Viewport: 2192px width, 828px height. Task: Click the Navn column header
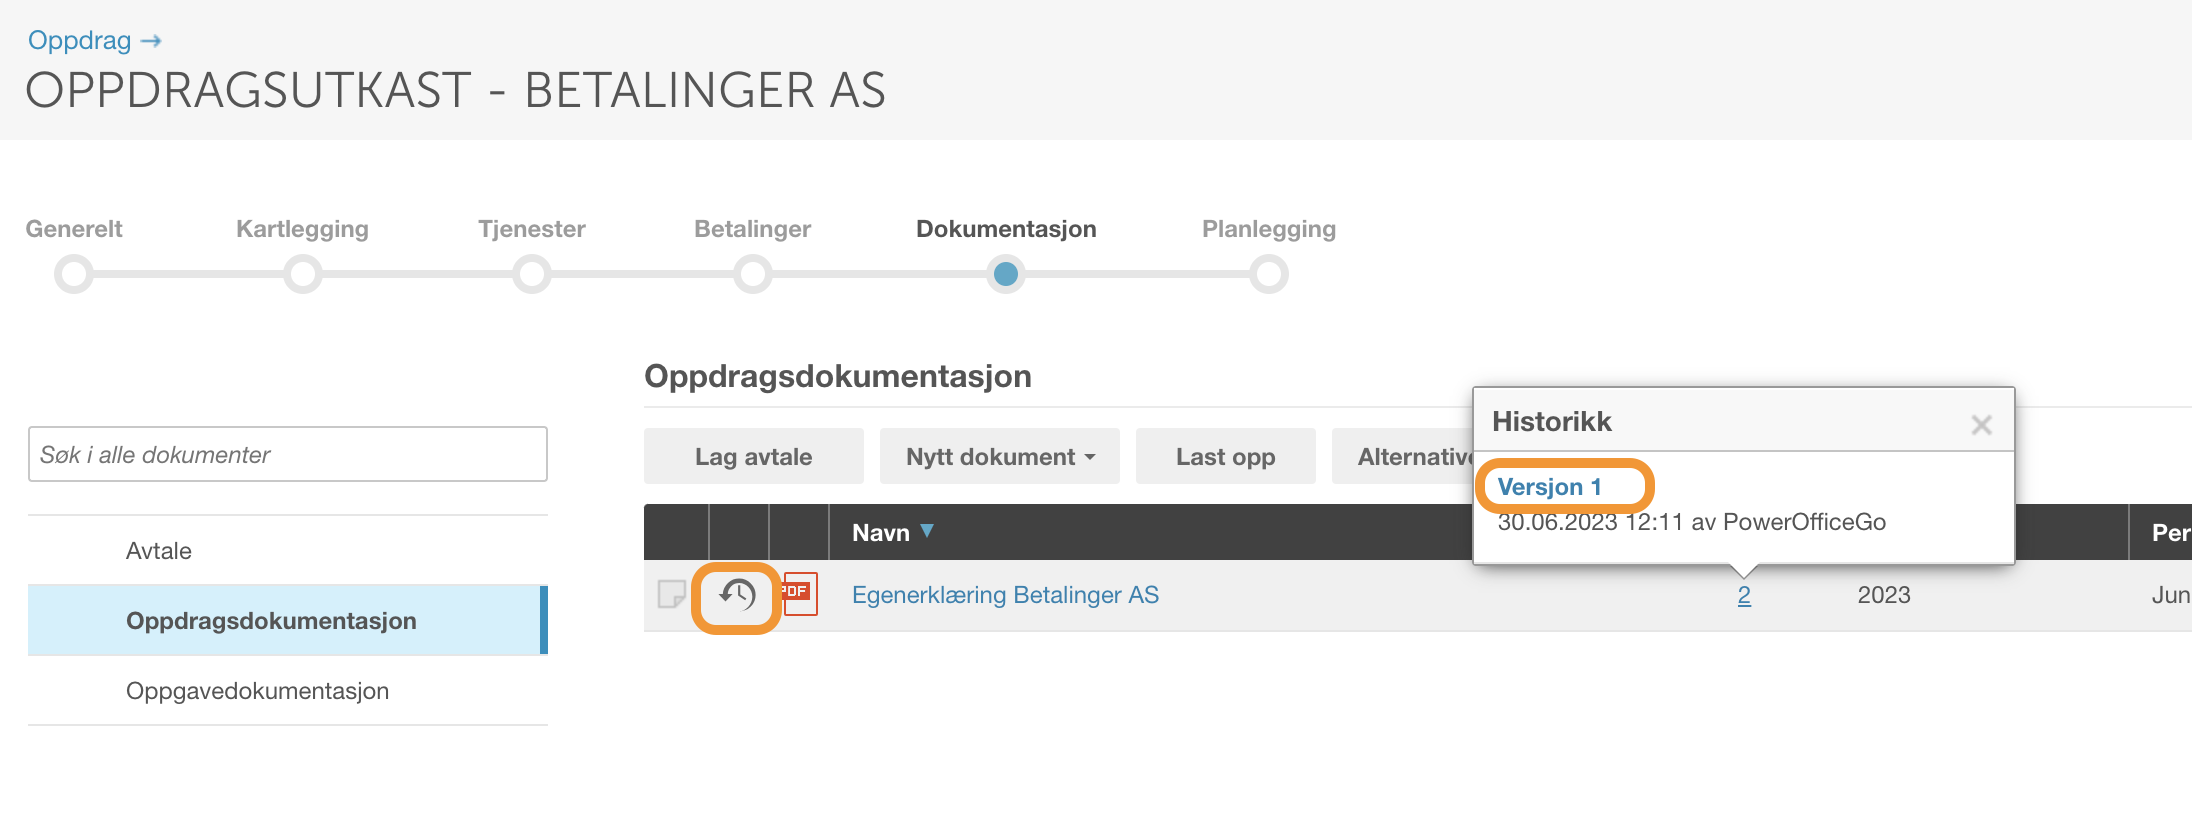(881, 533)
